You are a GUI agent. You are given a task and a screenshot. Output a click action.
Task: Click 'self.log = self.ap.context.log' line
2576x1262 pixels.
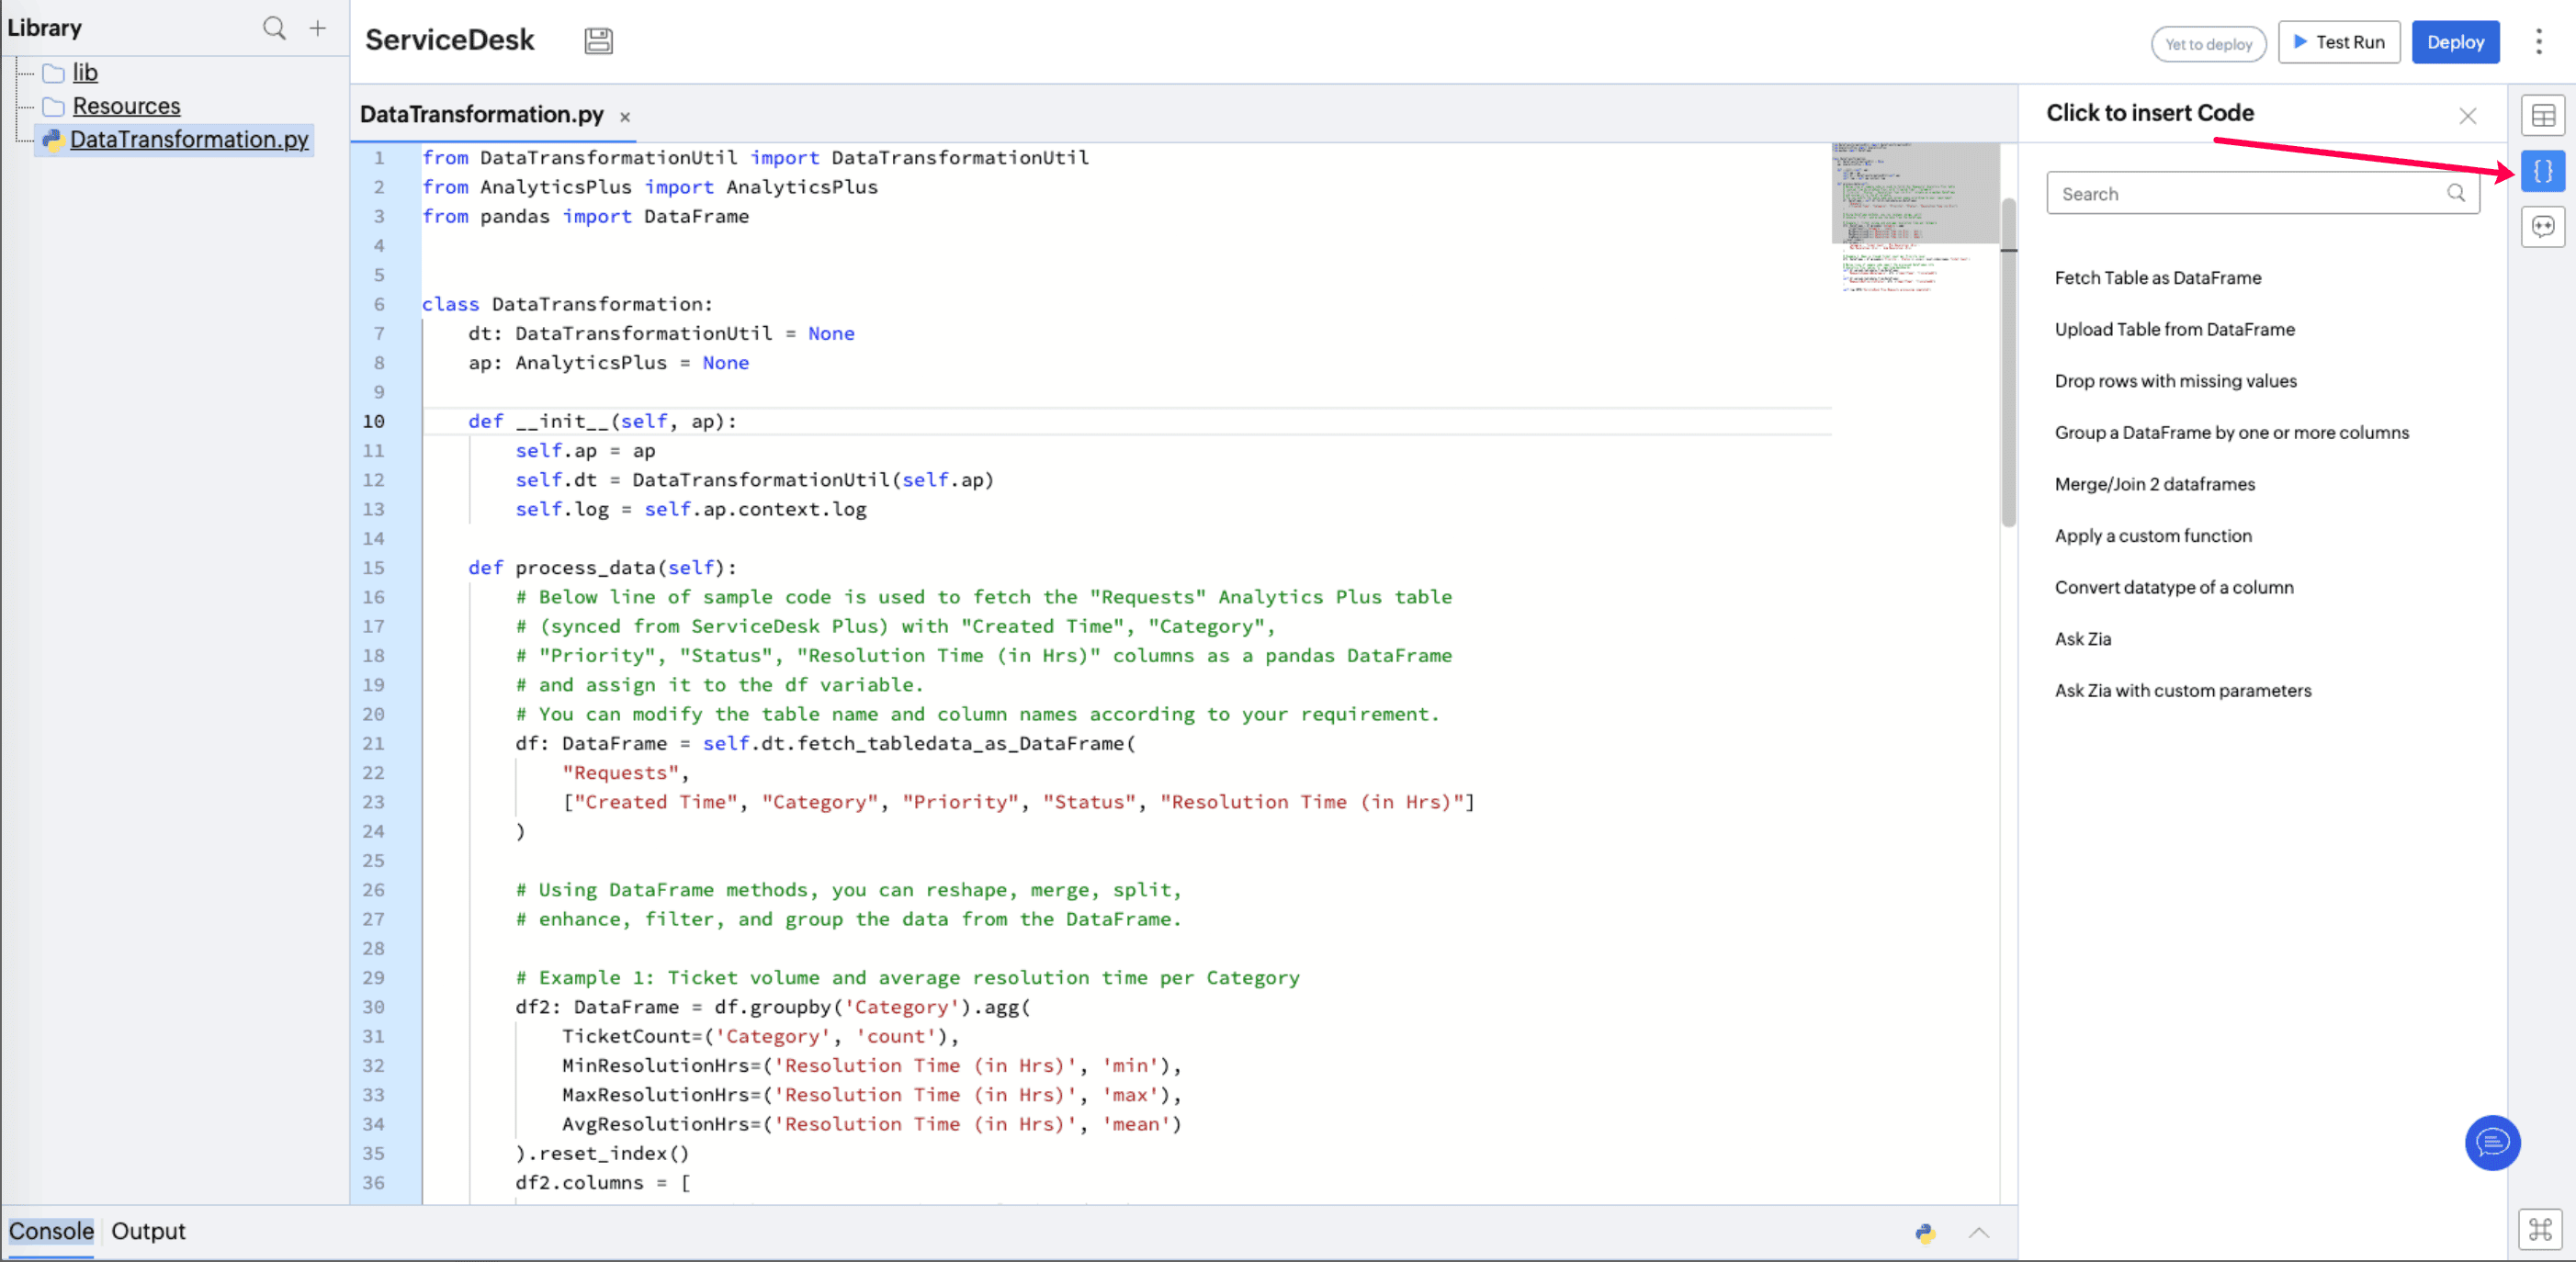pos(691,509)
